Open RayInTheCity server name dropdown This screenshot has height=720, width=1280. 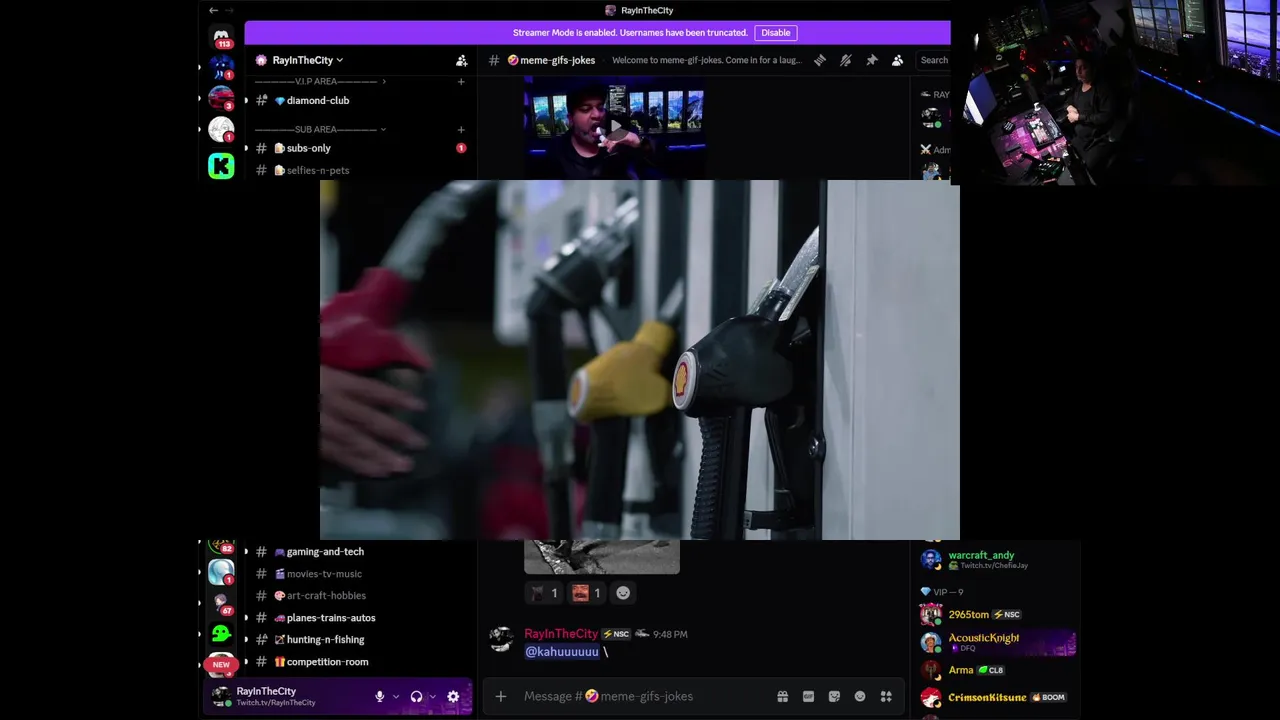tap(307, 60)
